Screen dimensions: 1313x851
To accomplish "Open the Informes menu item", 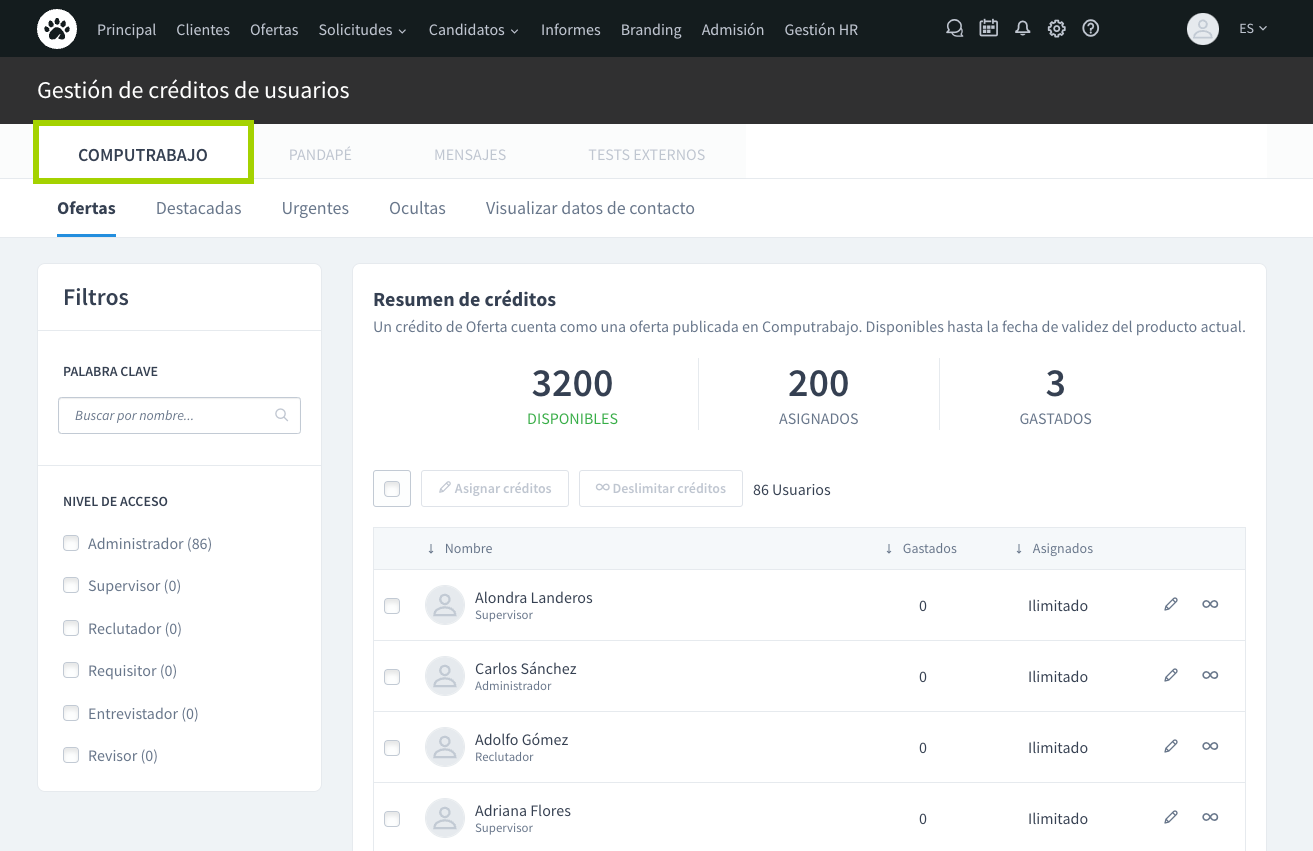I will coord(570,30).
